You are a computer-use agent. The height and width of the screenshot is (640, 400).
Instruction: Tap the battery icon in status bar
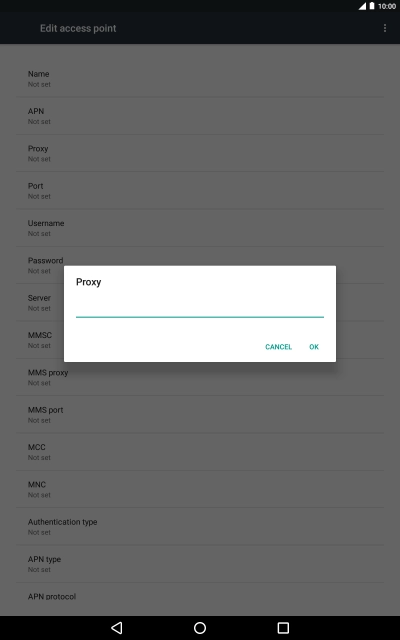pos(372,6)
